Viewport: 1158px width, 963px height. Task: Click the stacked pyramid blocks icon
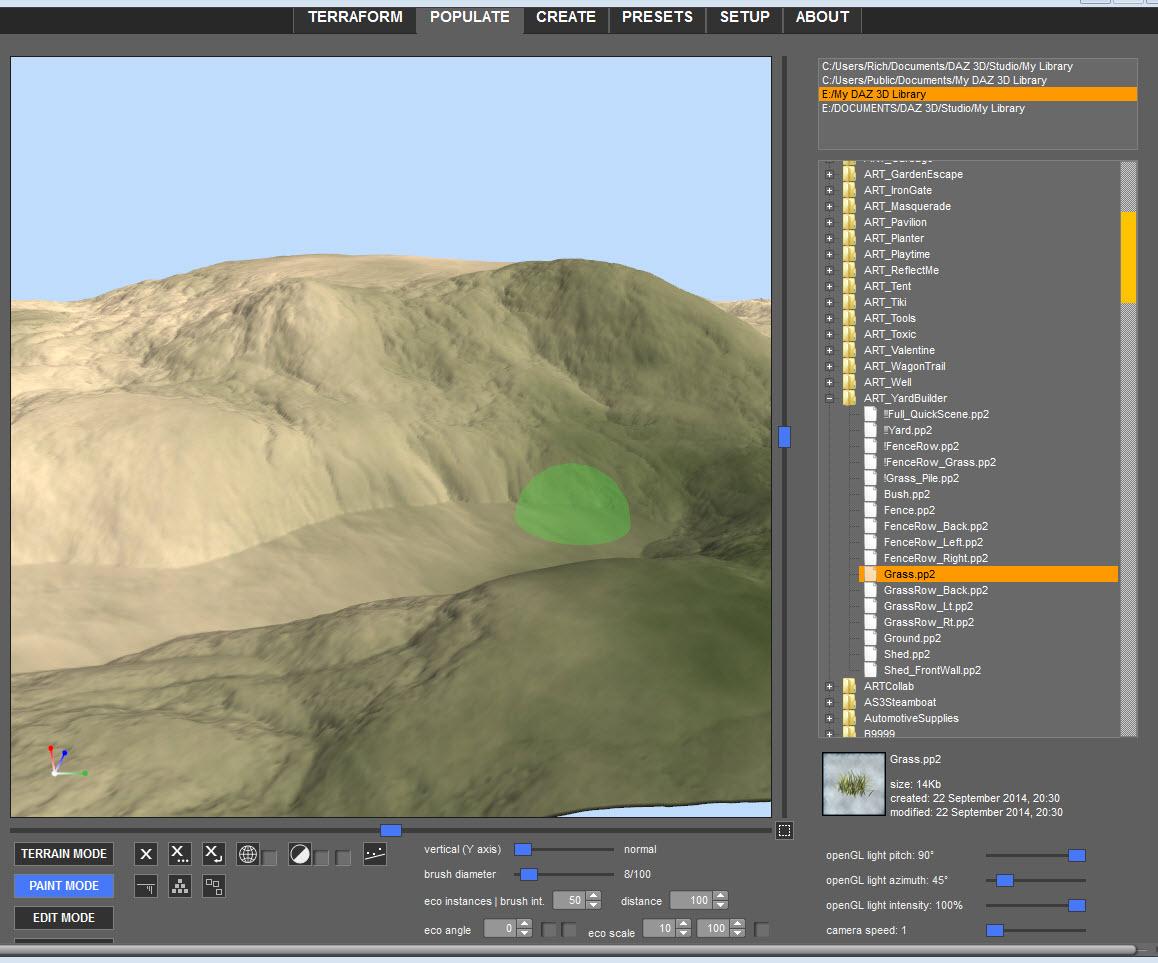coord(179,886)
